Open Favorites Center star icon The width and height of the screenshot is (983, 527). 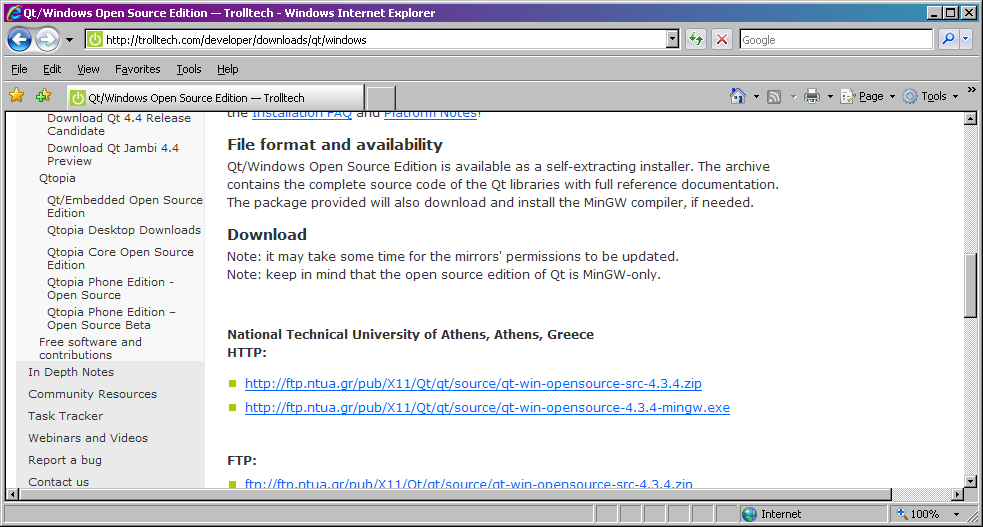coord(17,96)
